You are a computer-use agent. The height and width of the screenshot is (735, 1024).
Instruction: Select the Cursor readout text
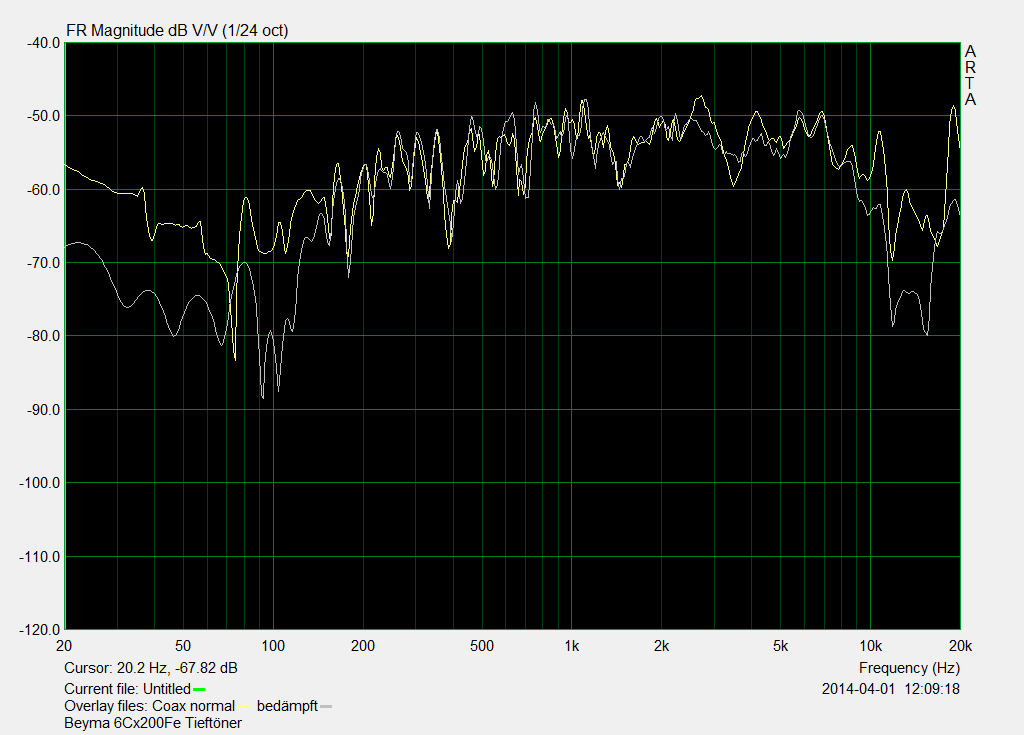click(151, 667)
